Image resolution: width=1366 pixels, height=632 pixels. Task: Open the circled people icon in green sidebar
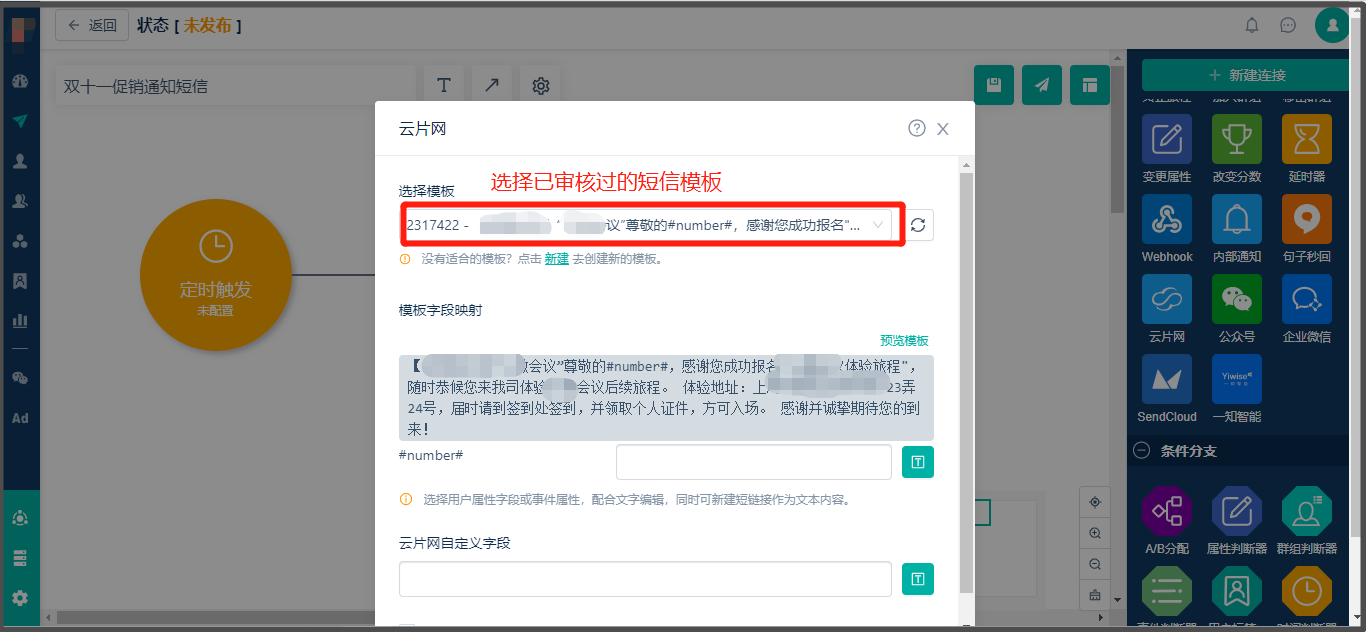pyautogui.click(x=20, y=518)
